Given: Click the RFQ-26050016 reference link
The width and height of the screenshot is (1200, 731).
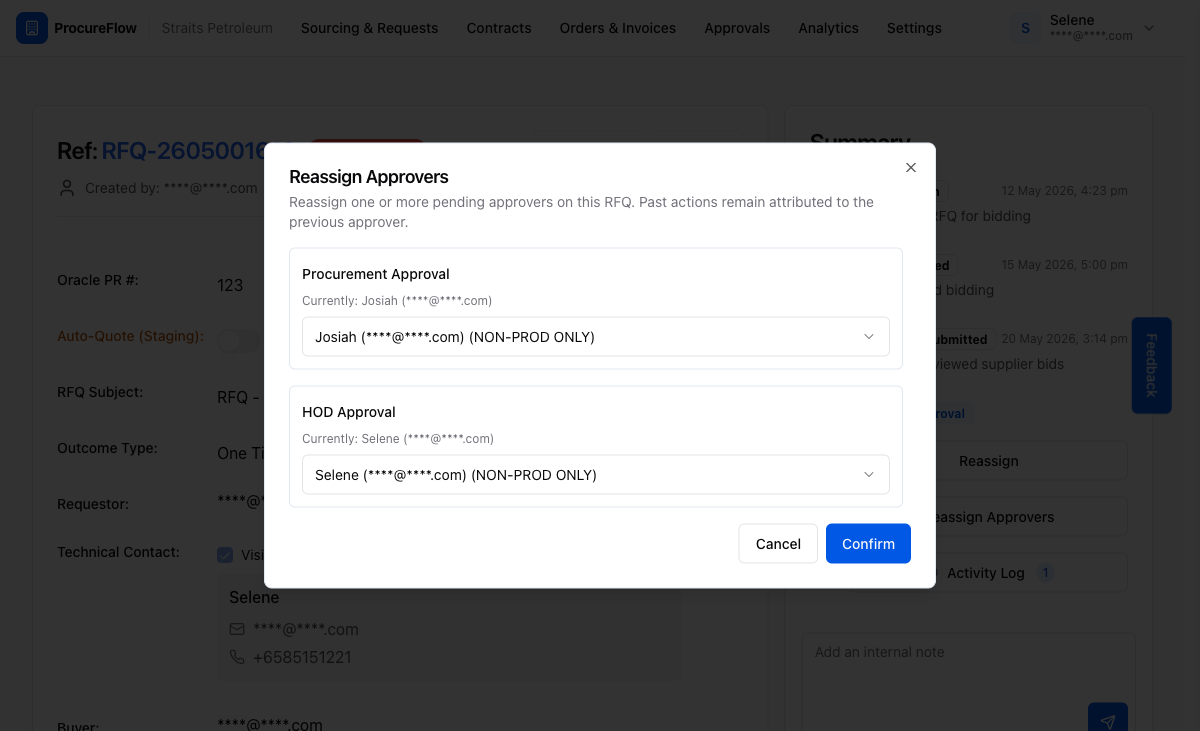Looking at the screenshot, I should coord(185,151).
